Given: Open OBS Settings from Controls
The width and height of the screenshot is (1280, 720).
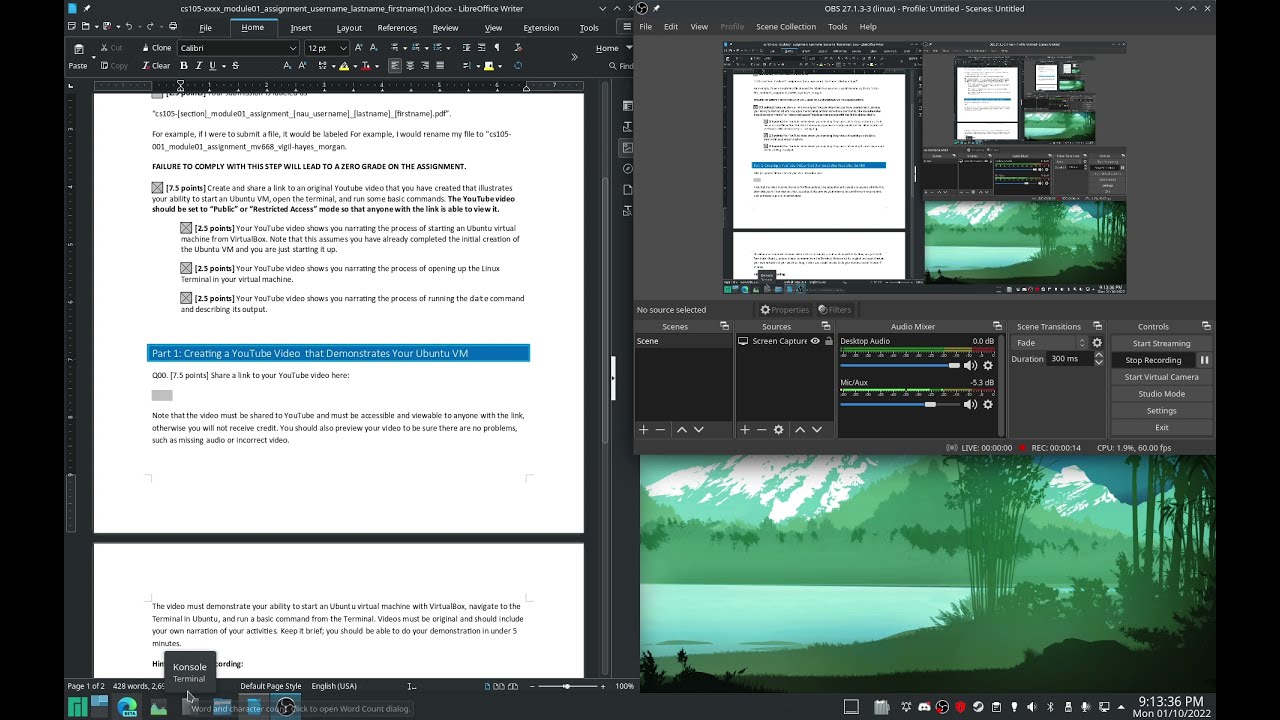Looking at the screenshot, I should click(x=1161, y=411).
